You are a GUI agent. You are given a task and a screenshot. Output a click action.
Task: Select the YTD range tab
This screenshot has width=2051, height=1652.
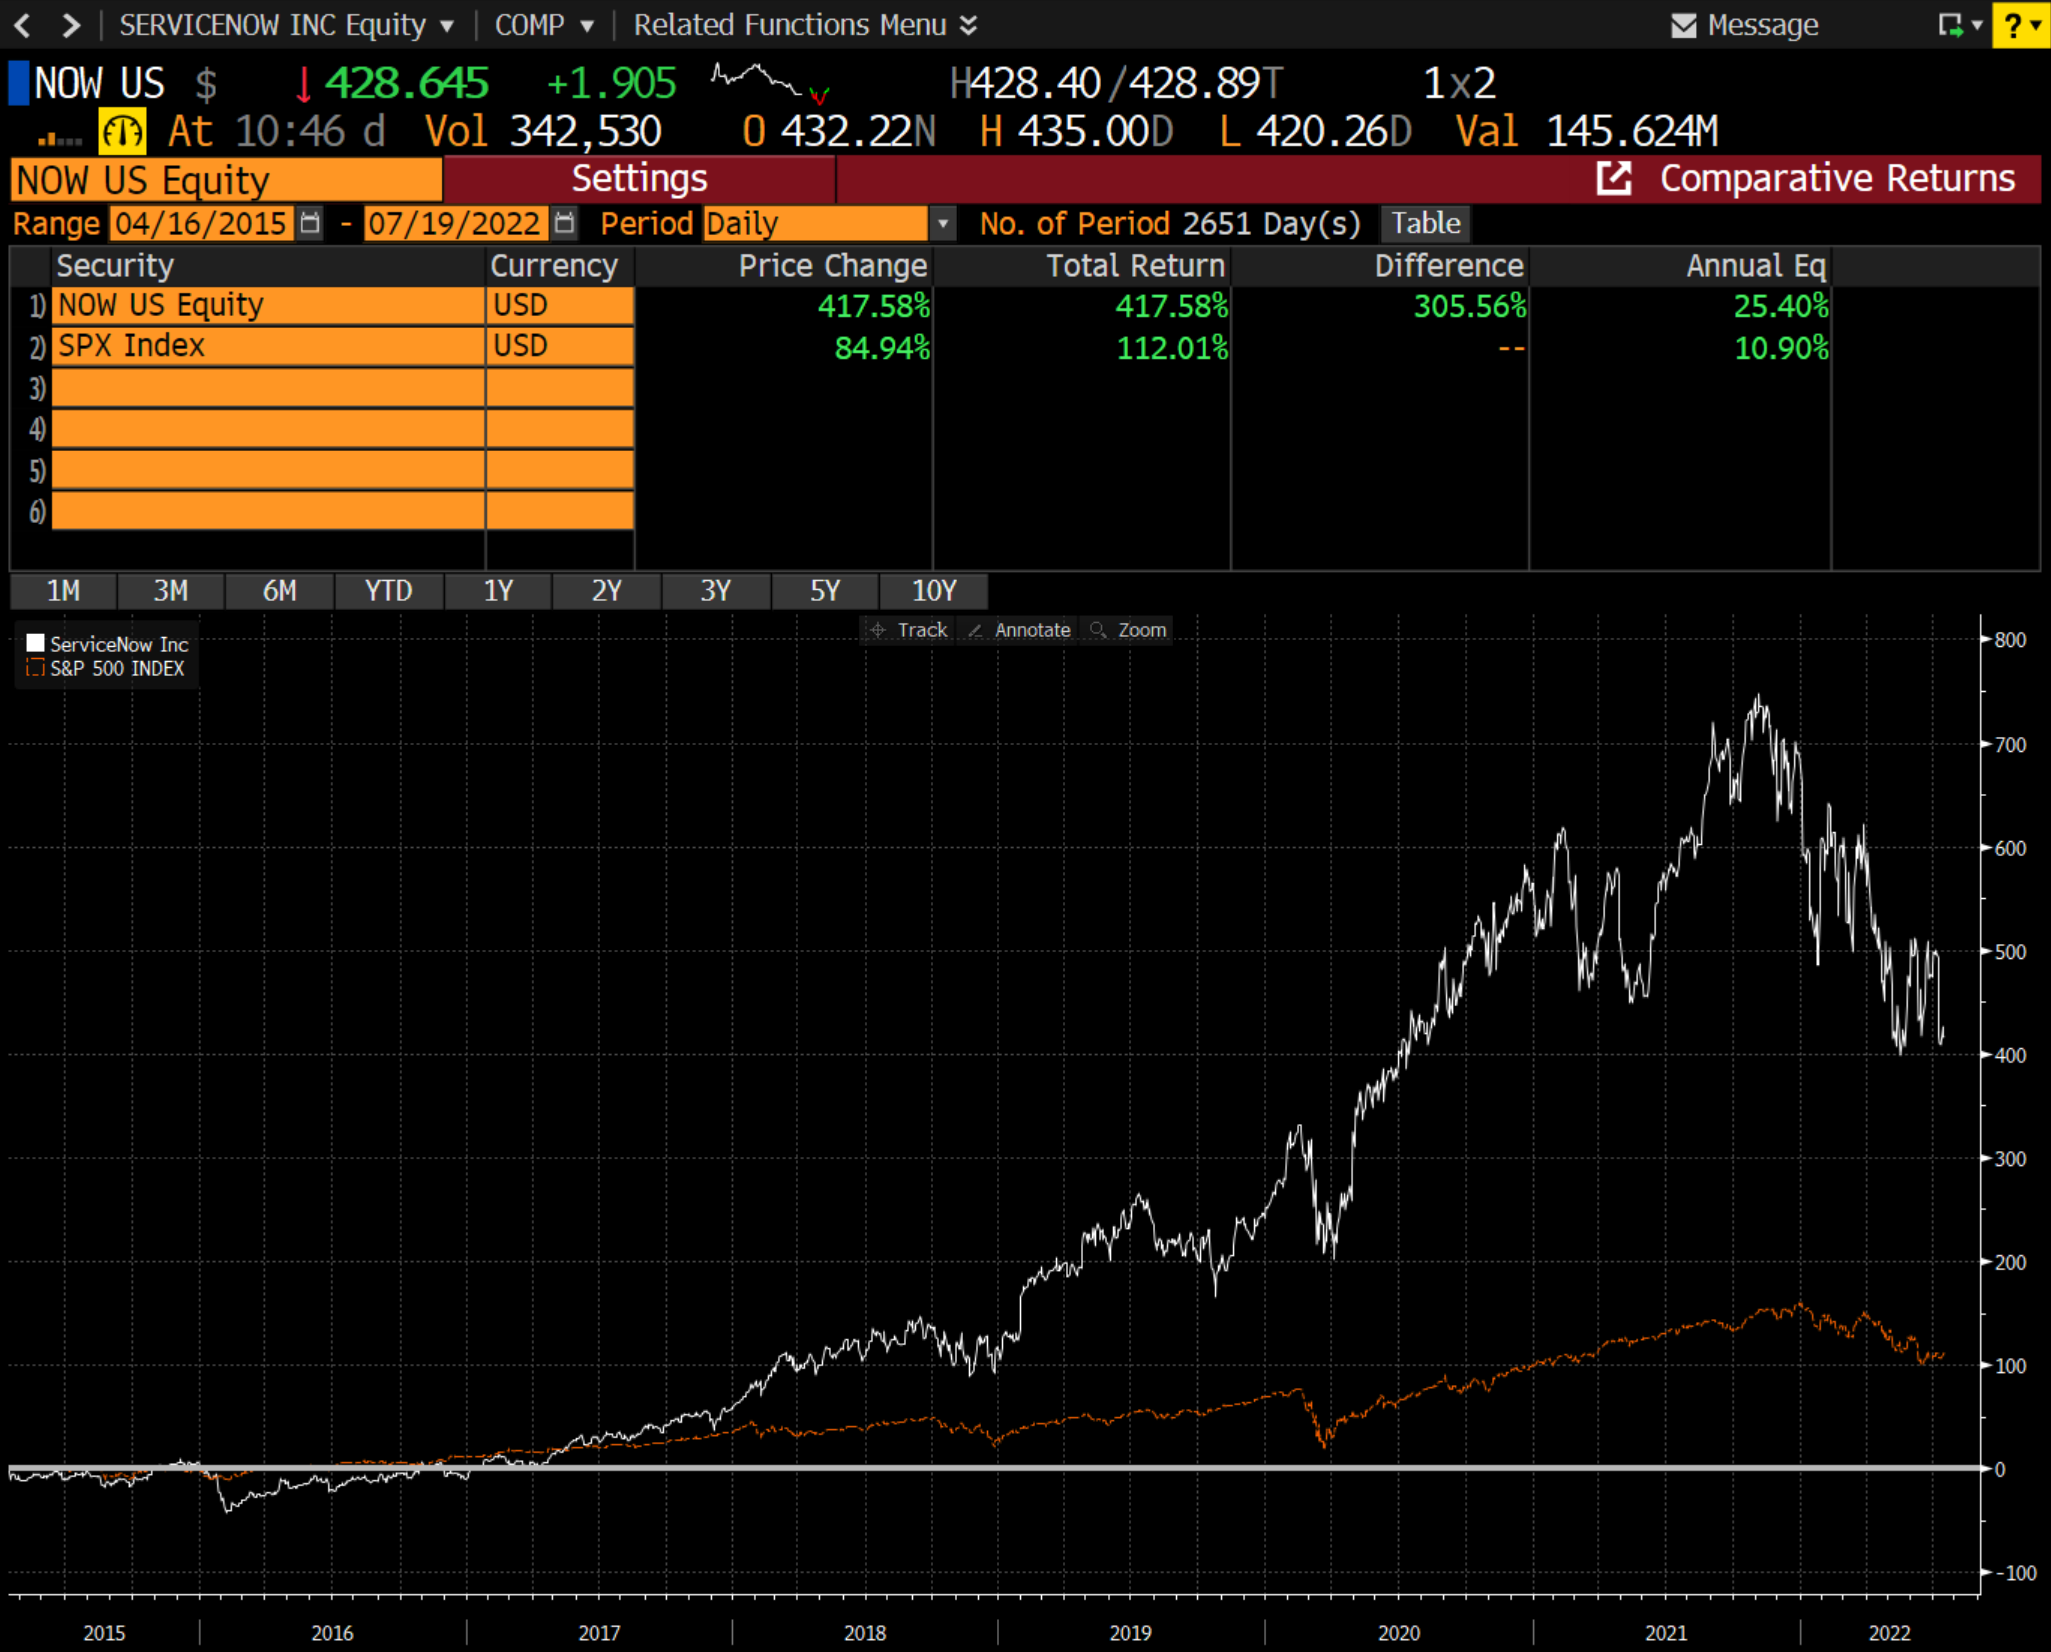389,591
